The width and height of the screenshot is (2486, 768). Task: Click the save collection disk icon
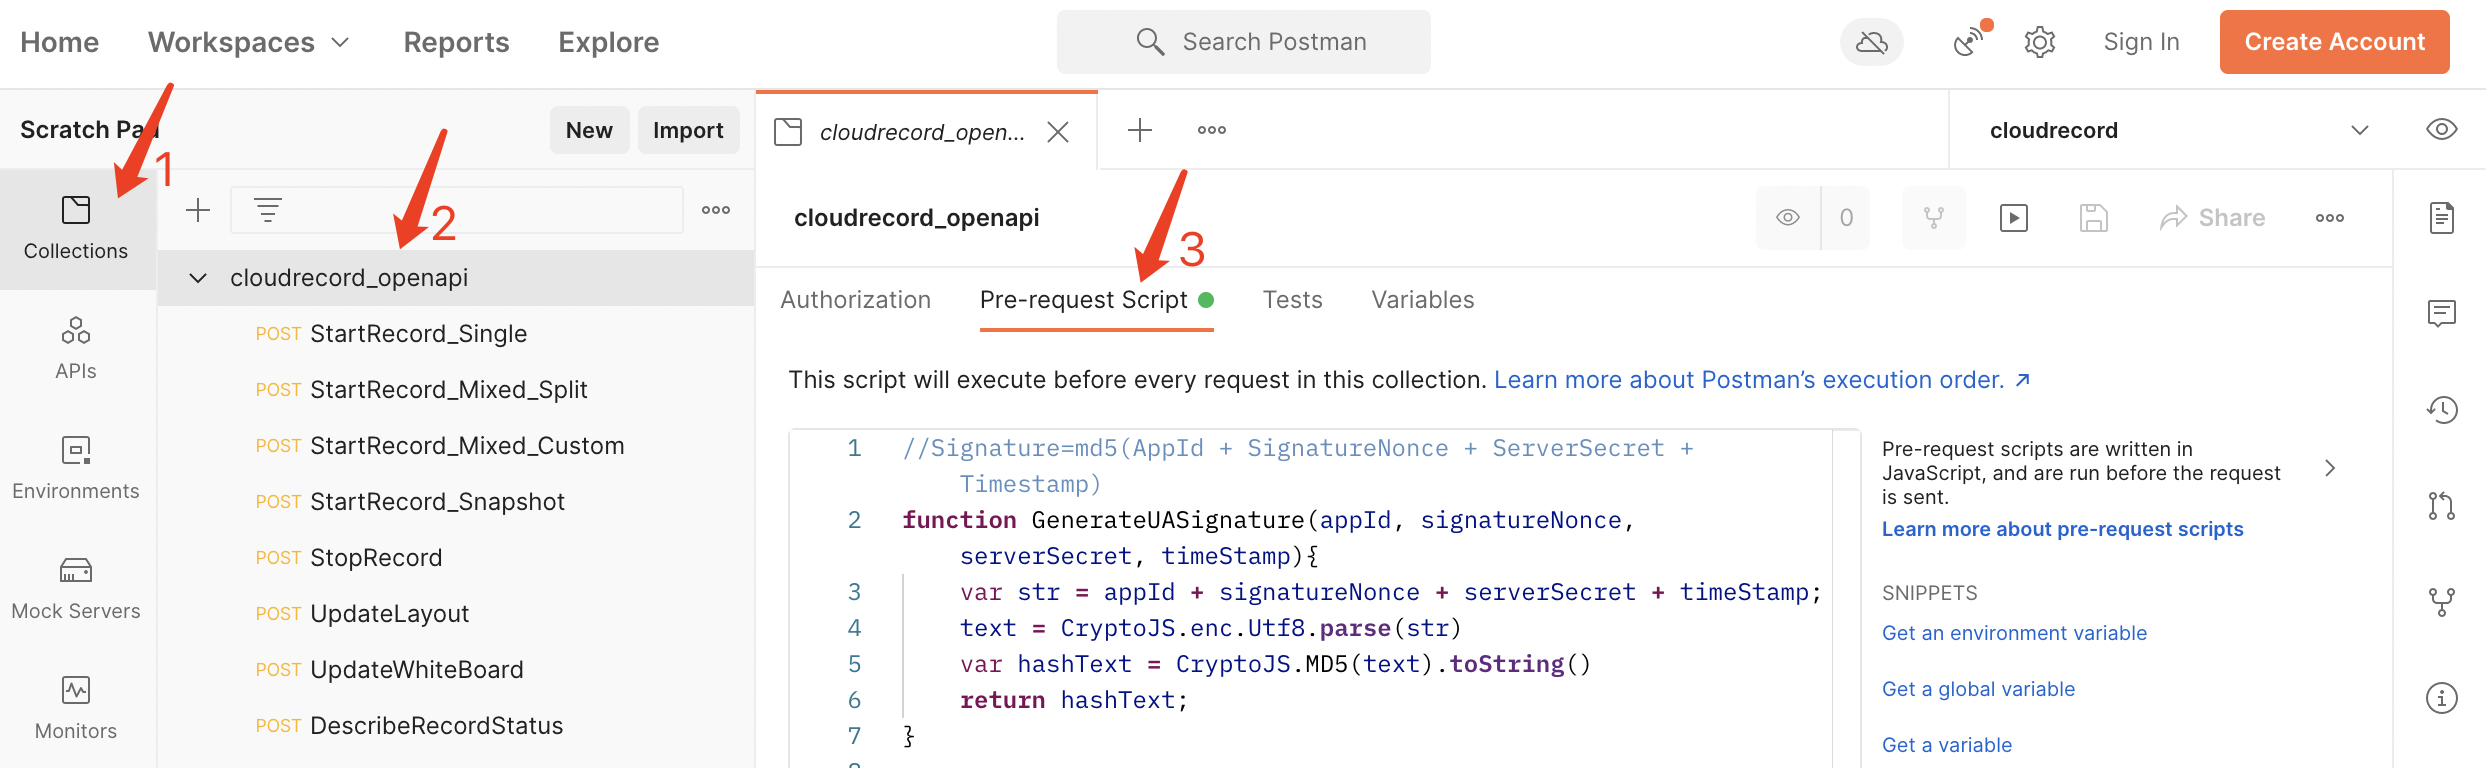(x=2094, y=217)
